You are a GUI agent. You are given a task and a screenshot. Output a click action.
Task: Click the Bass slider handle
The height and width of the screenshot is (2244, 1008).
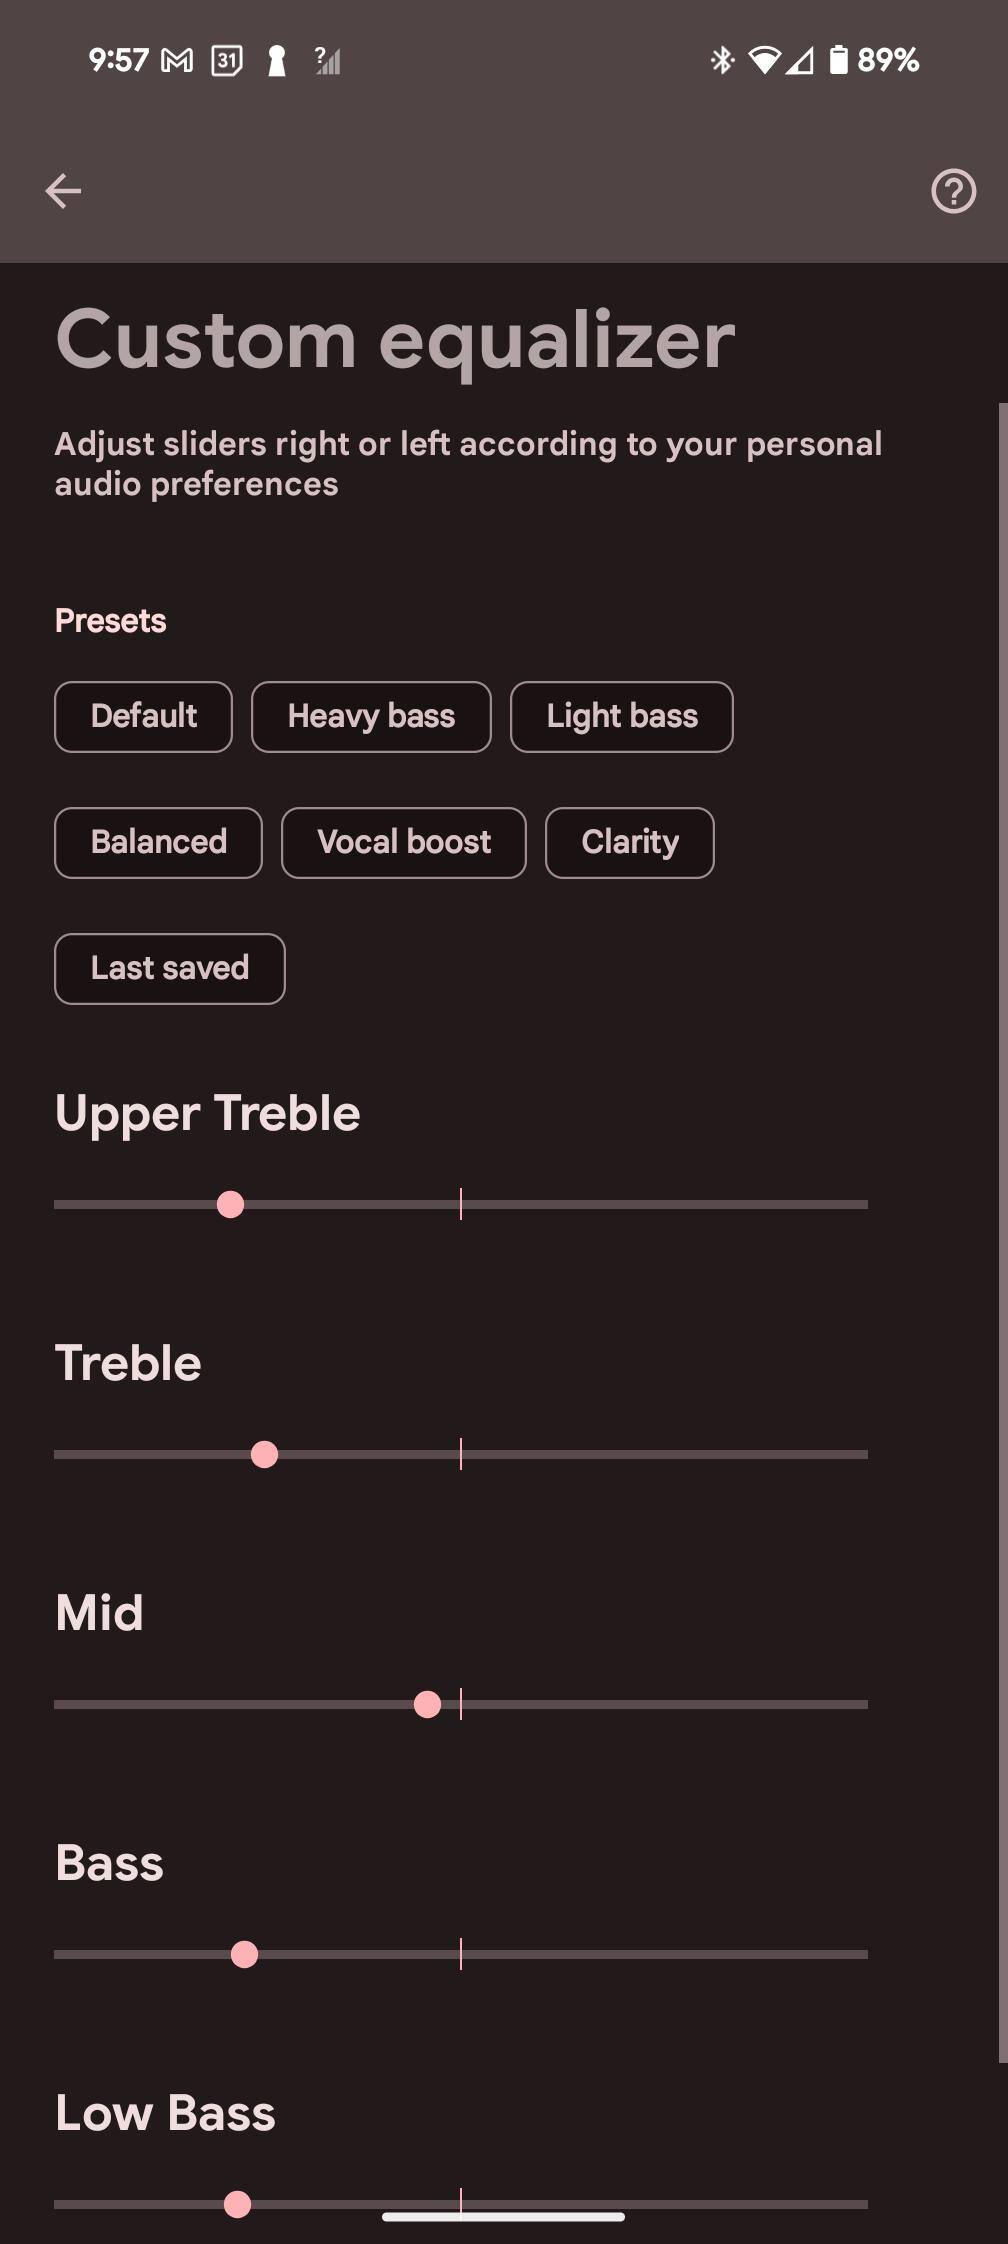click(x=244, y=1954)
